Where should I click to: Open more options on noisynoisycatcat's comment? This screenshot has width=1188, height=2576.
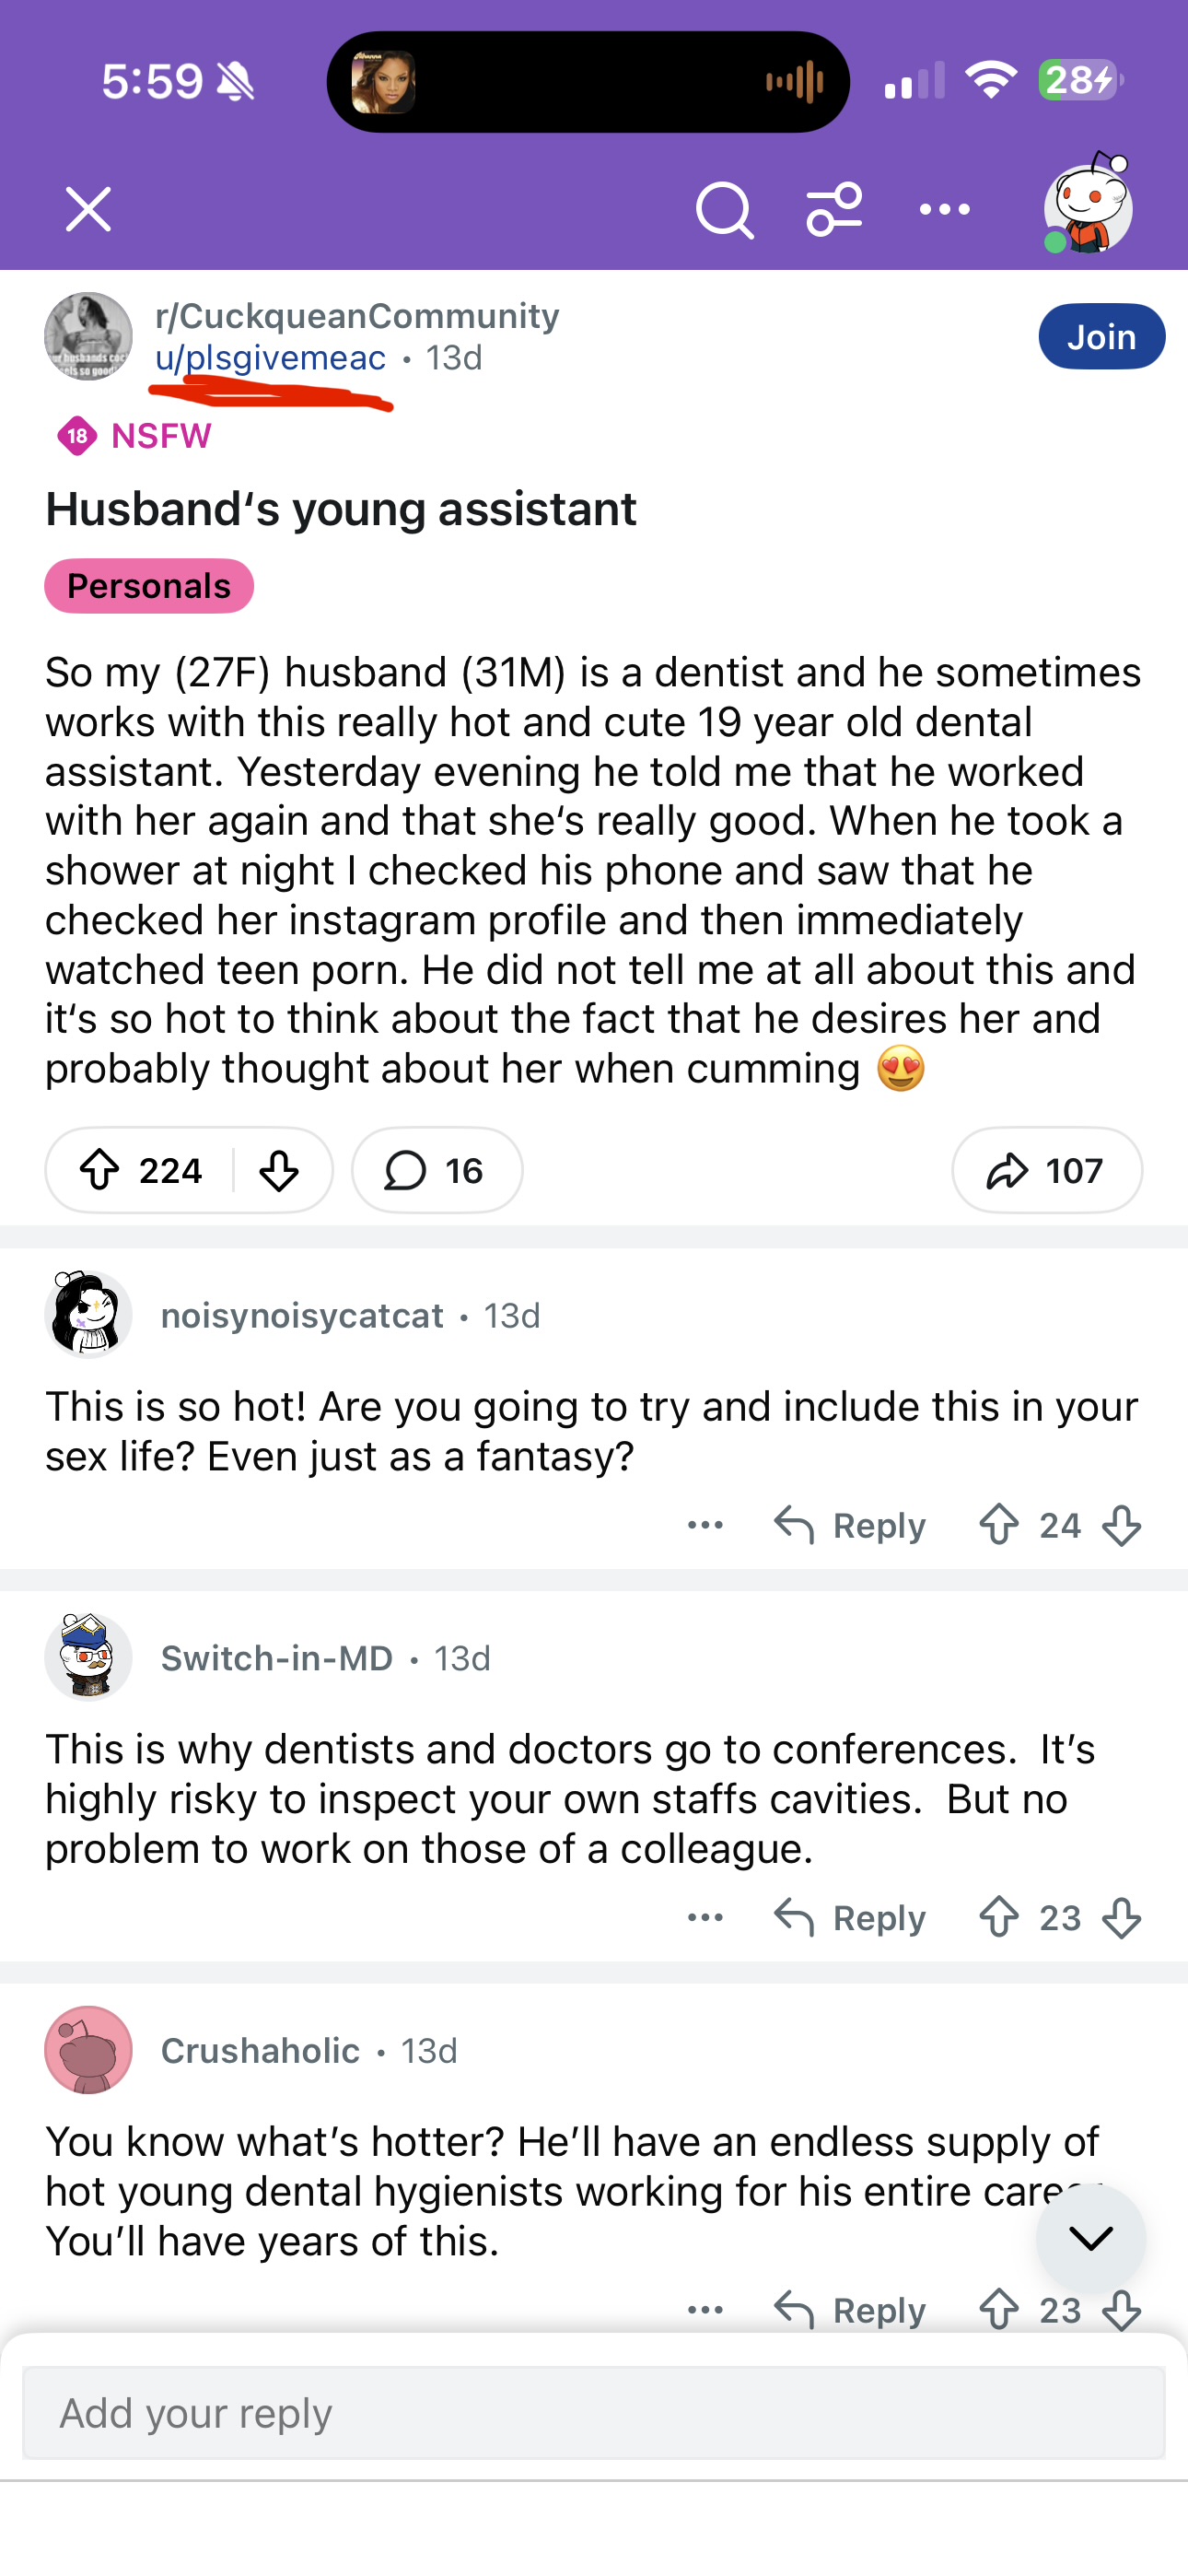(x=705, y=1525)
